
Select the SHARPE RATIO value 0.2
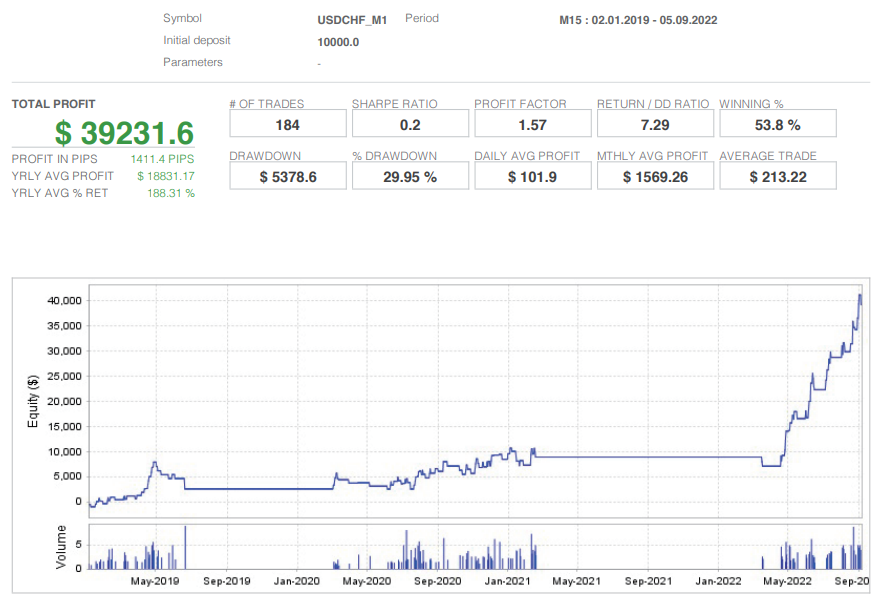410,123
